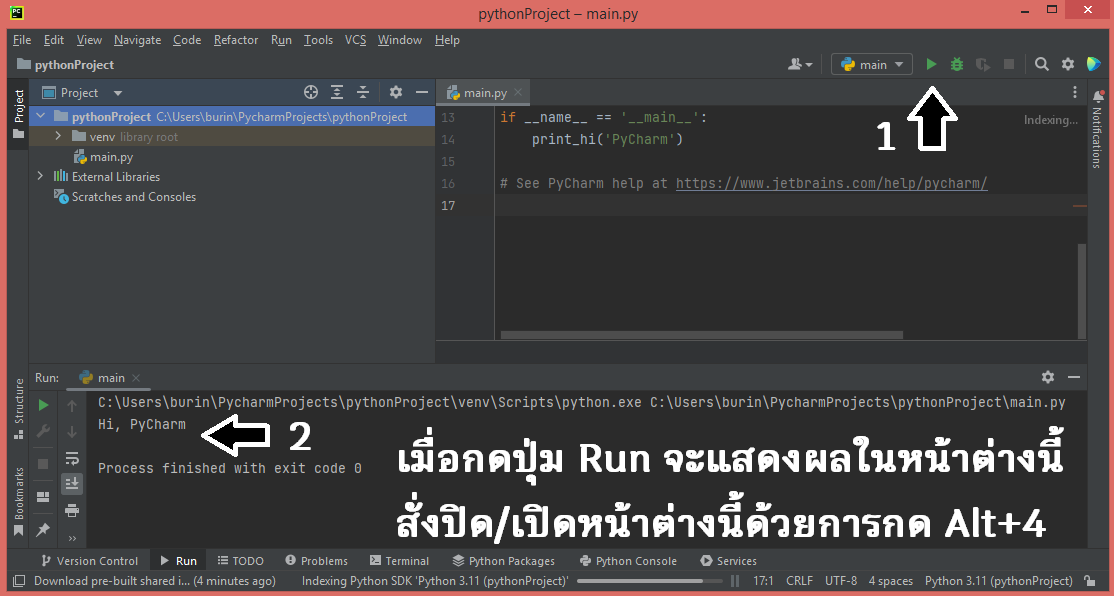The image size is (1114, 596).
Task: Rerun main in Run tool window
Action: tap(43, 405)
